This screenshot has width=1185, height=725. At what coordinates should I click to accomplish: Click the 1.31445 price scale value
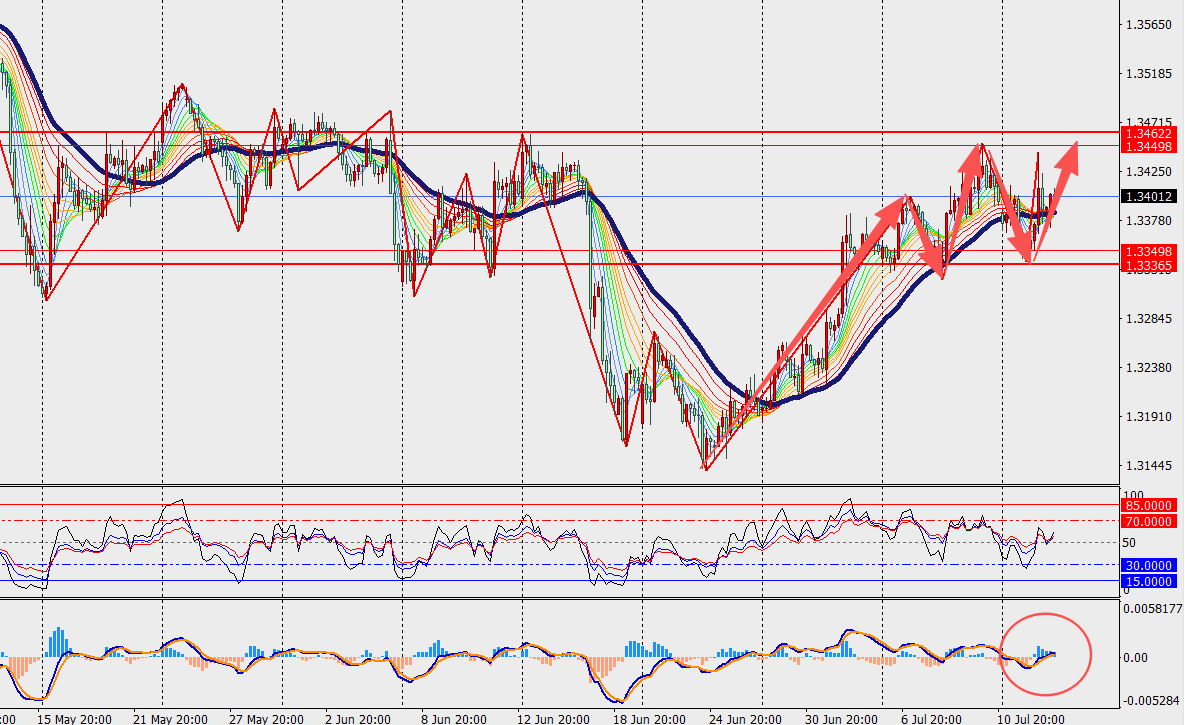point(1149,466)
